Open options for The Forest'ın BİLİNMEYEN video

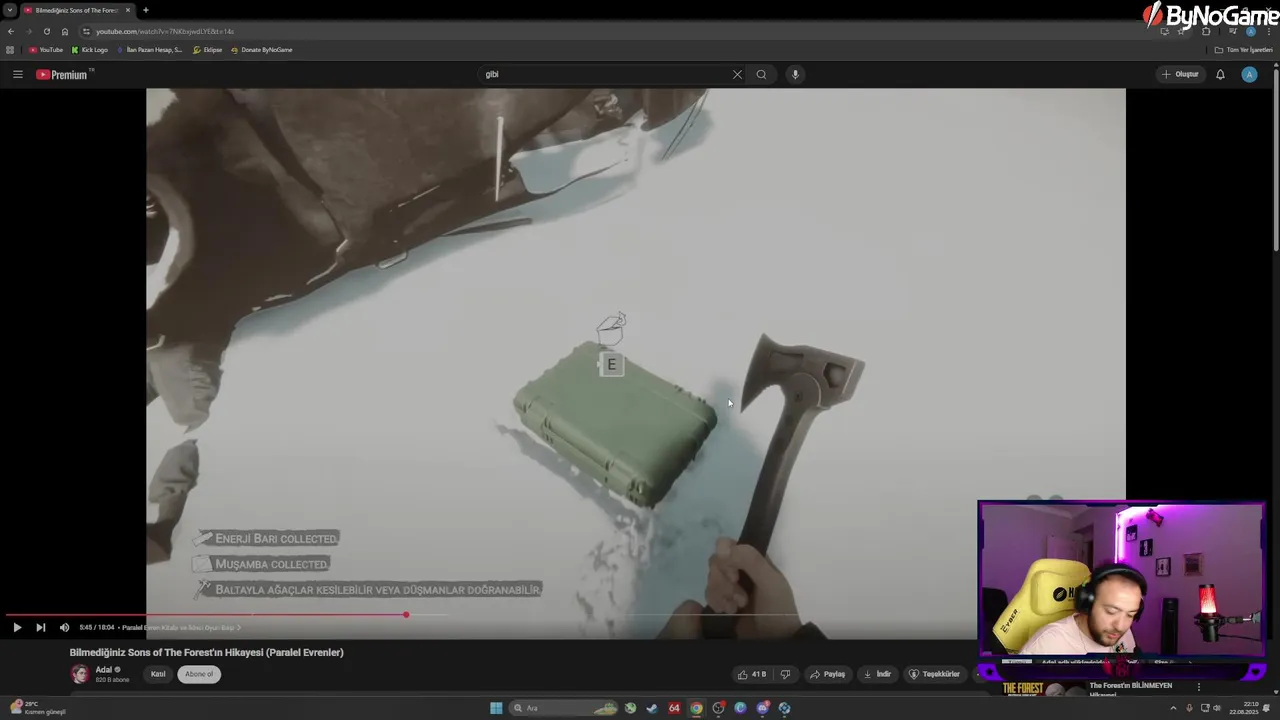point(1198,687)
